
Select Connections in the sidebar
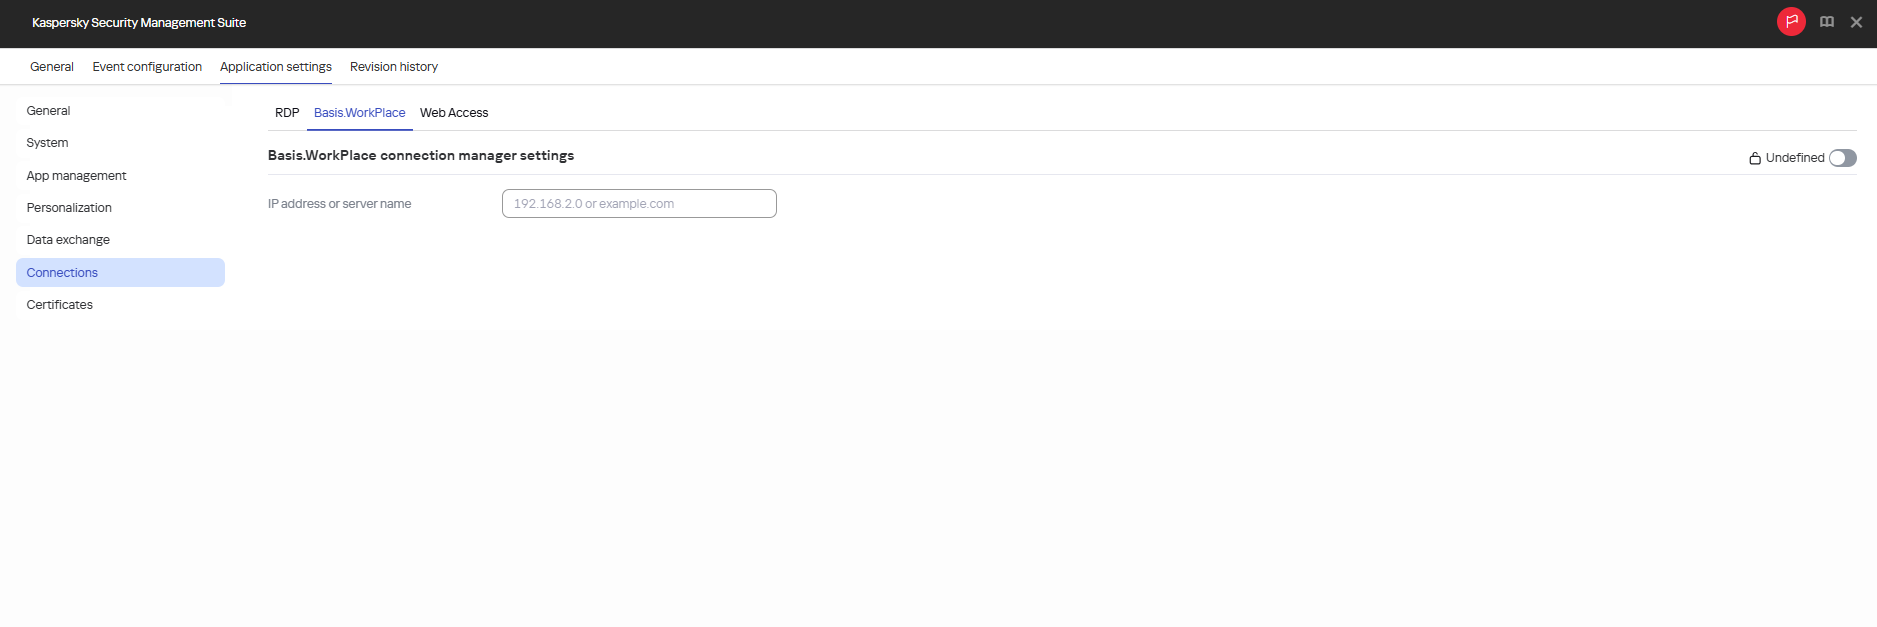coord(120,272)
